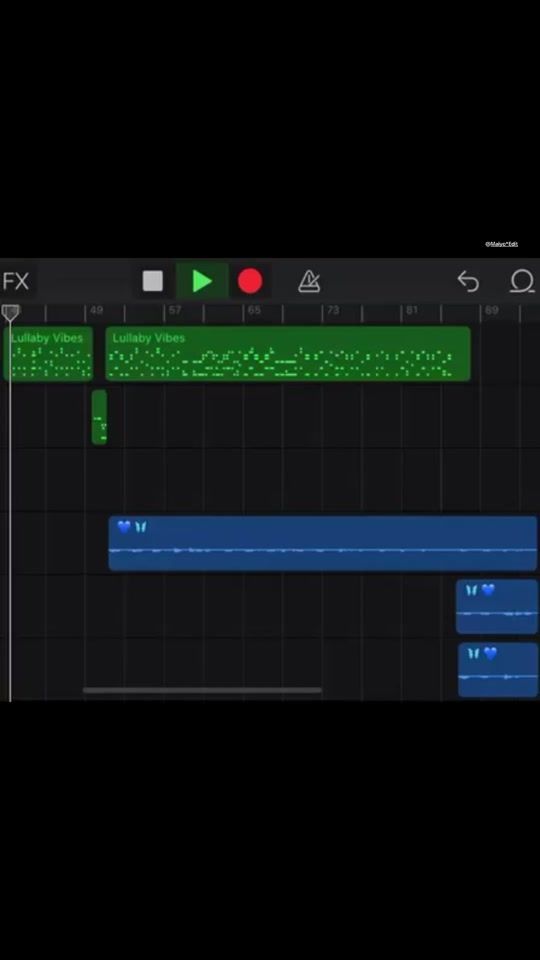Viewport: 540px width, 960px height.
Task: Undo the last action
Action: point(468,282)
